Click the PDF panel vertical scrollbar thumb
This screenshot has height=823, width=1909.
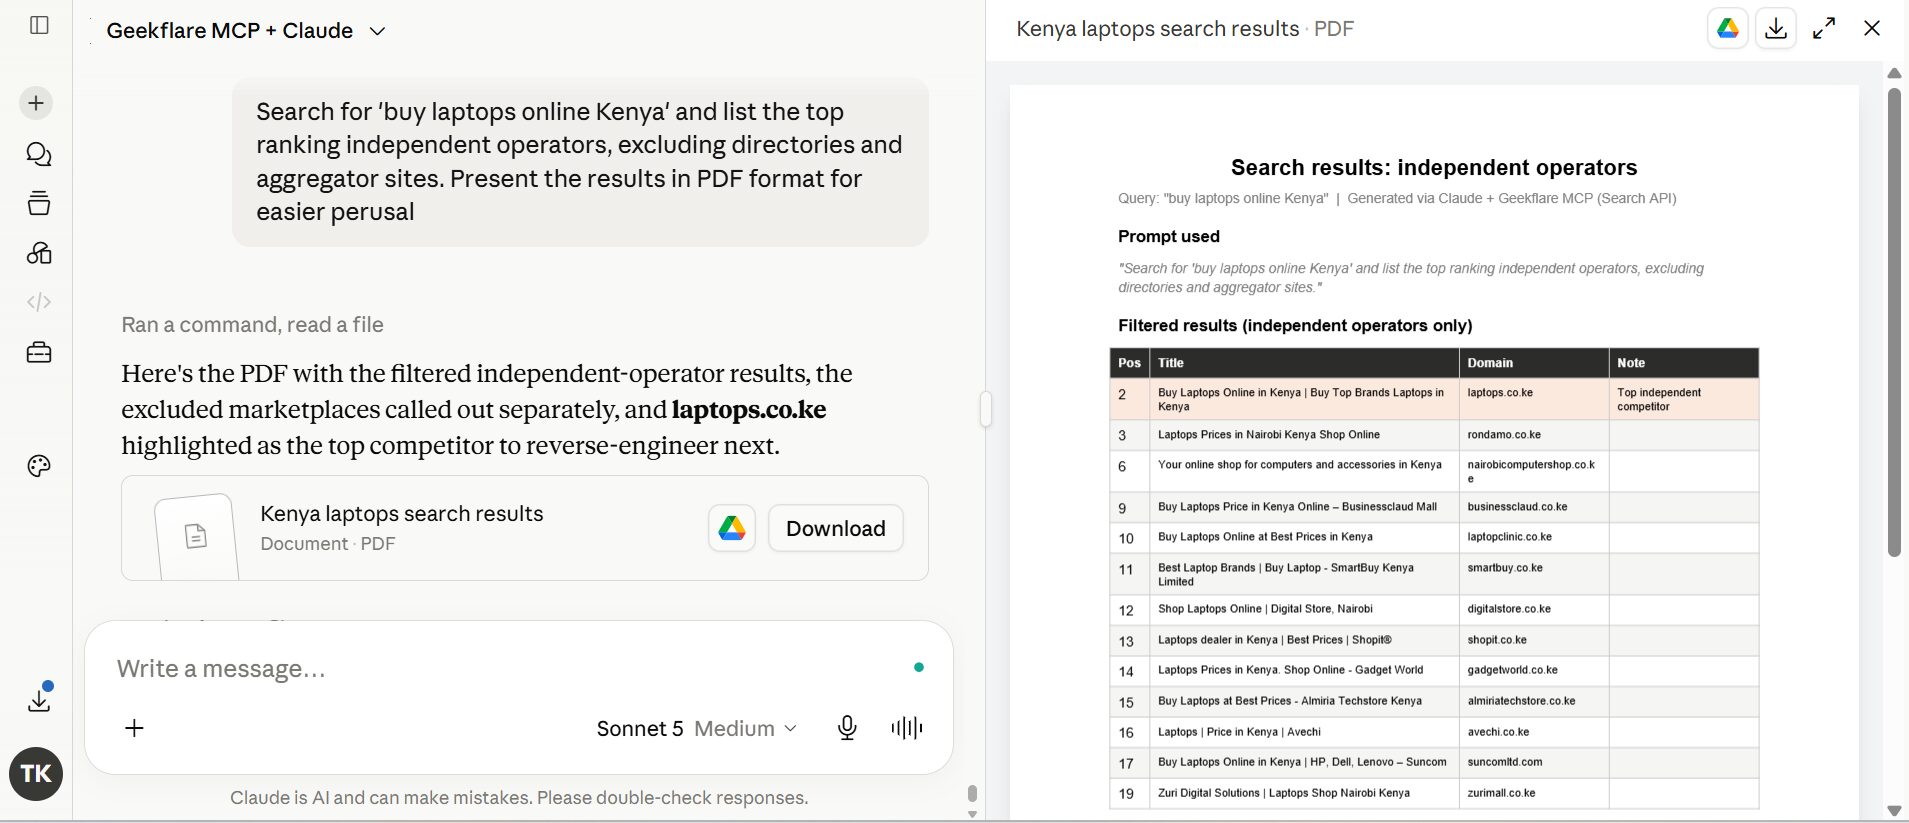pos(1894,322)
